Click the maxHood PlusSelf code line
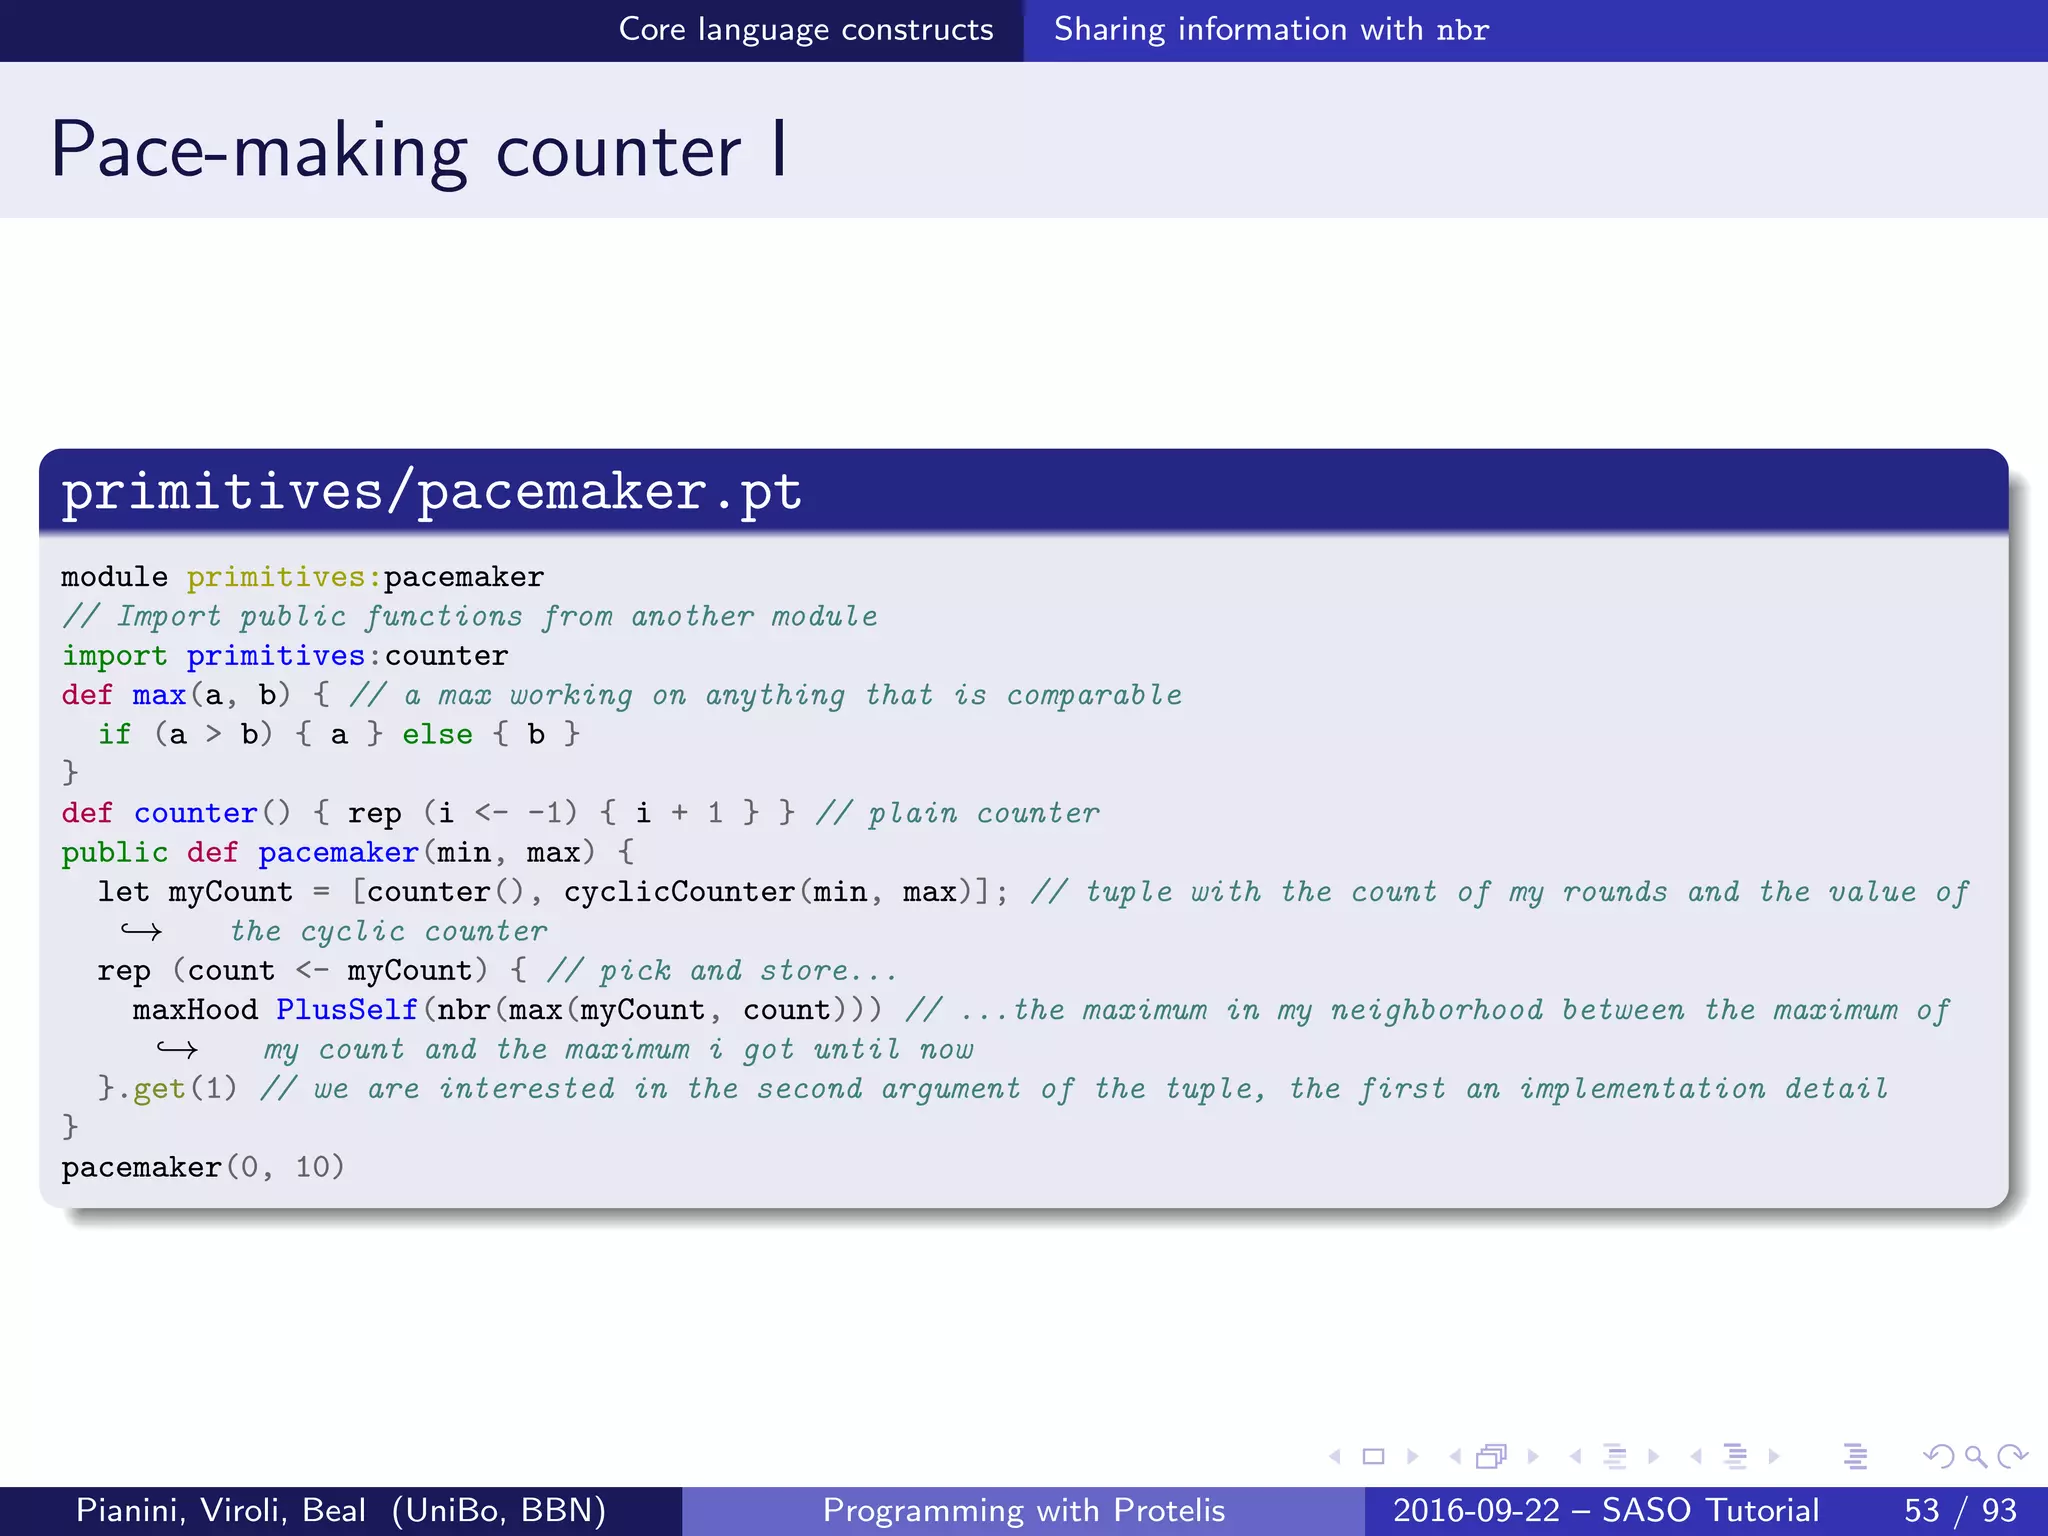Viewport: 2048px width, 1536px height. [x=1041, y=1010]
